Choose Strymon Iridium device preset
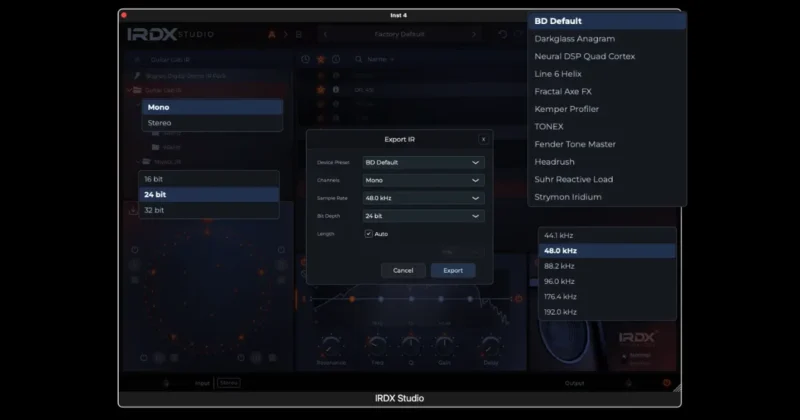The width and height of the screenshot is (800, 420). click(x=607, y=197)
